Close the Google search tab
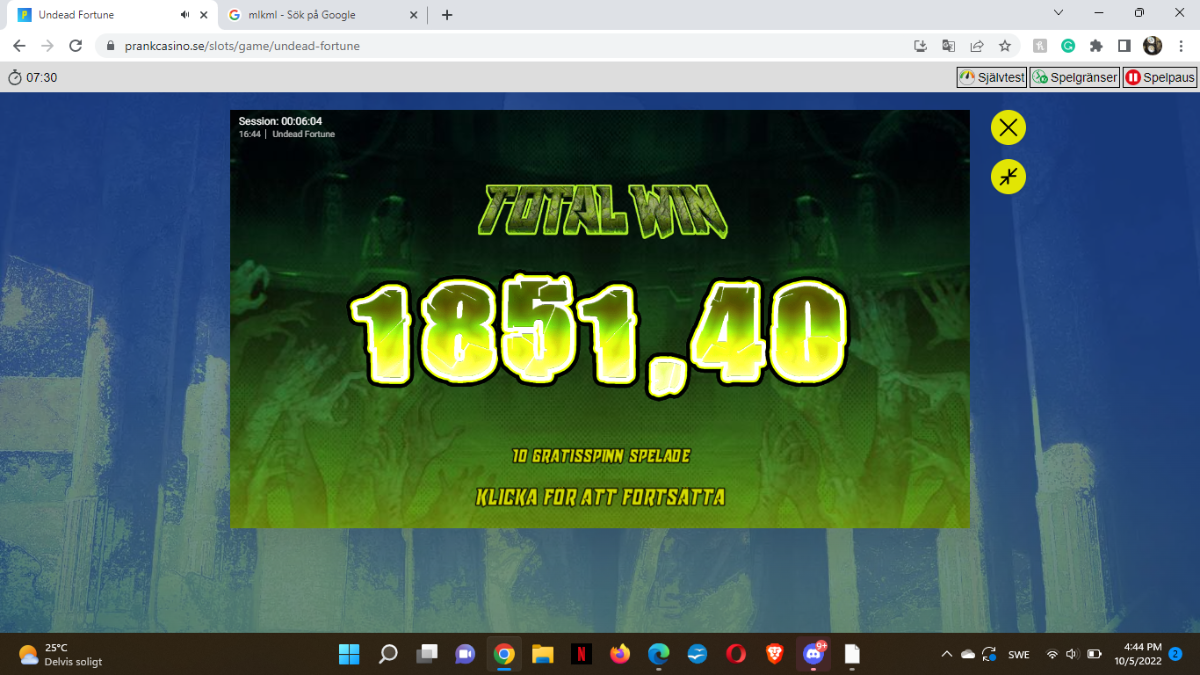This screenshot has height=675, width=1200. (414, 15)
